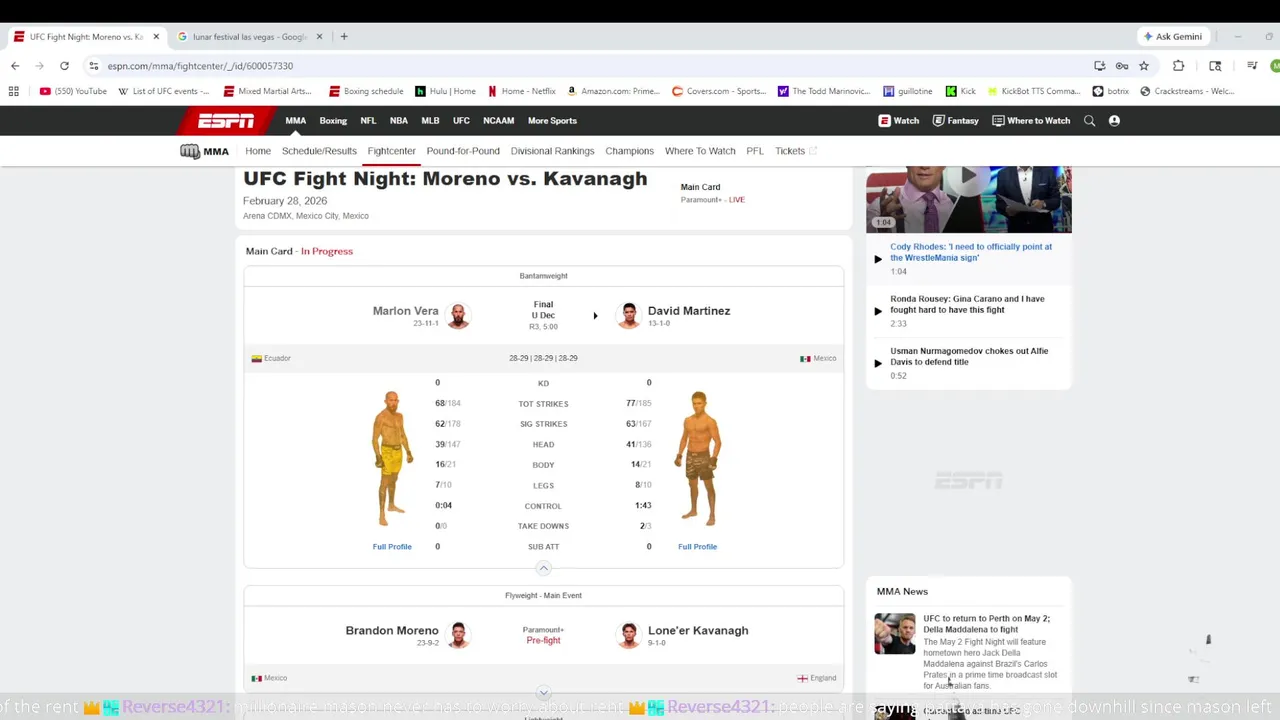1280x720 pixels.
Task: Click the Perth news article thumbnail
Action: tap(895, 634)
